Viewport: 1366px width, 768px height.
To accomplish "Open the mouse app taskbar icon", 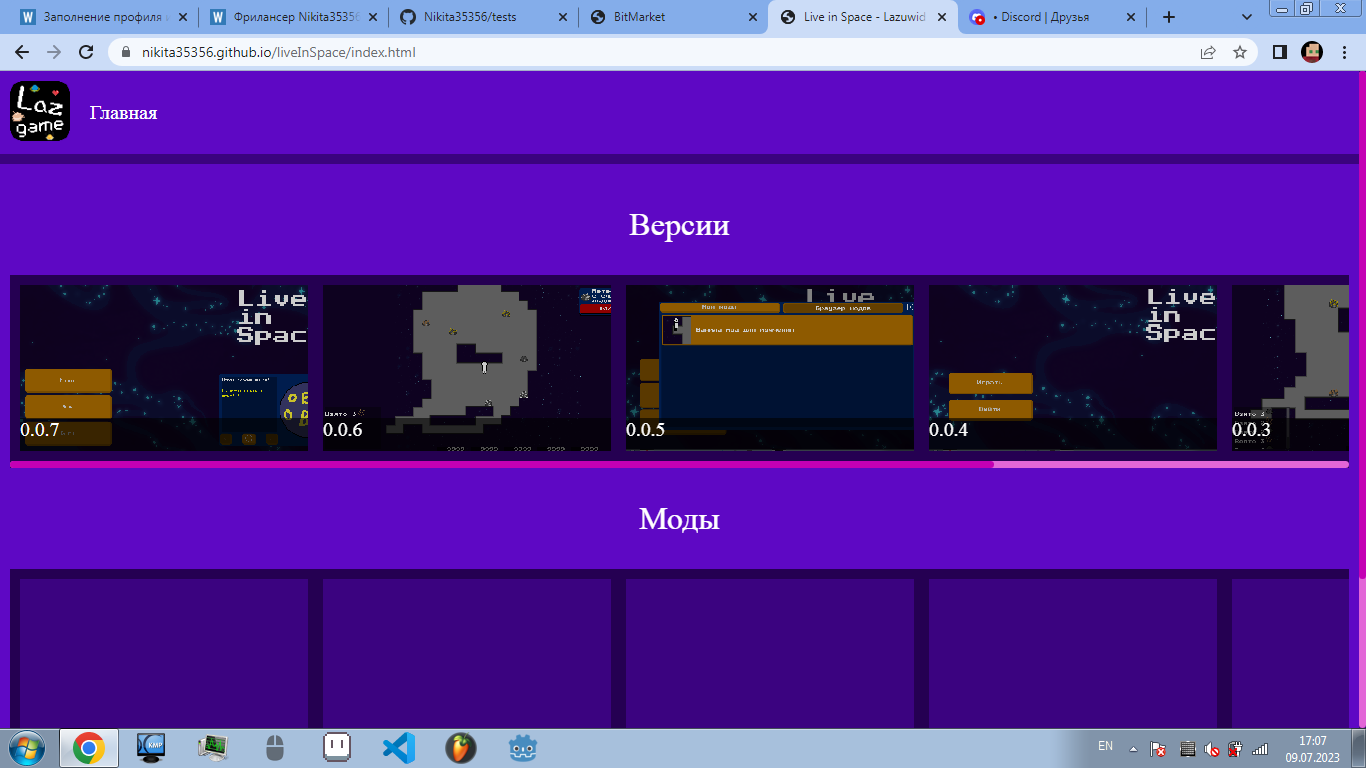I will coord(275,748).
